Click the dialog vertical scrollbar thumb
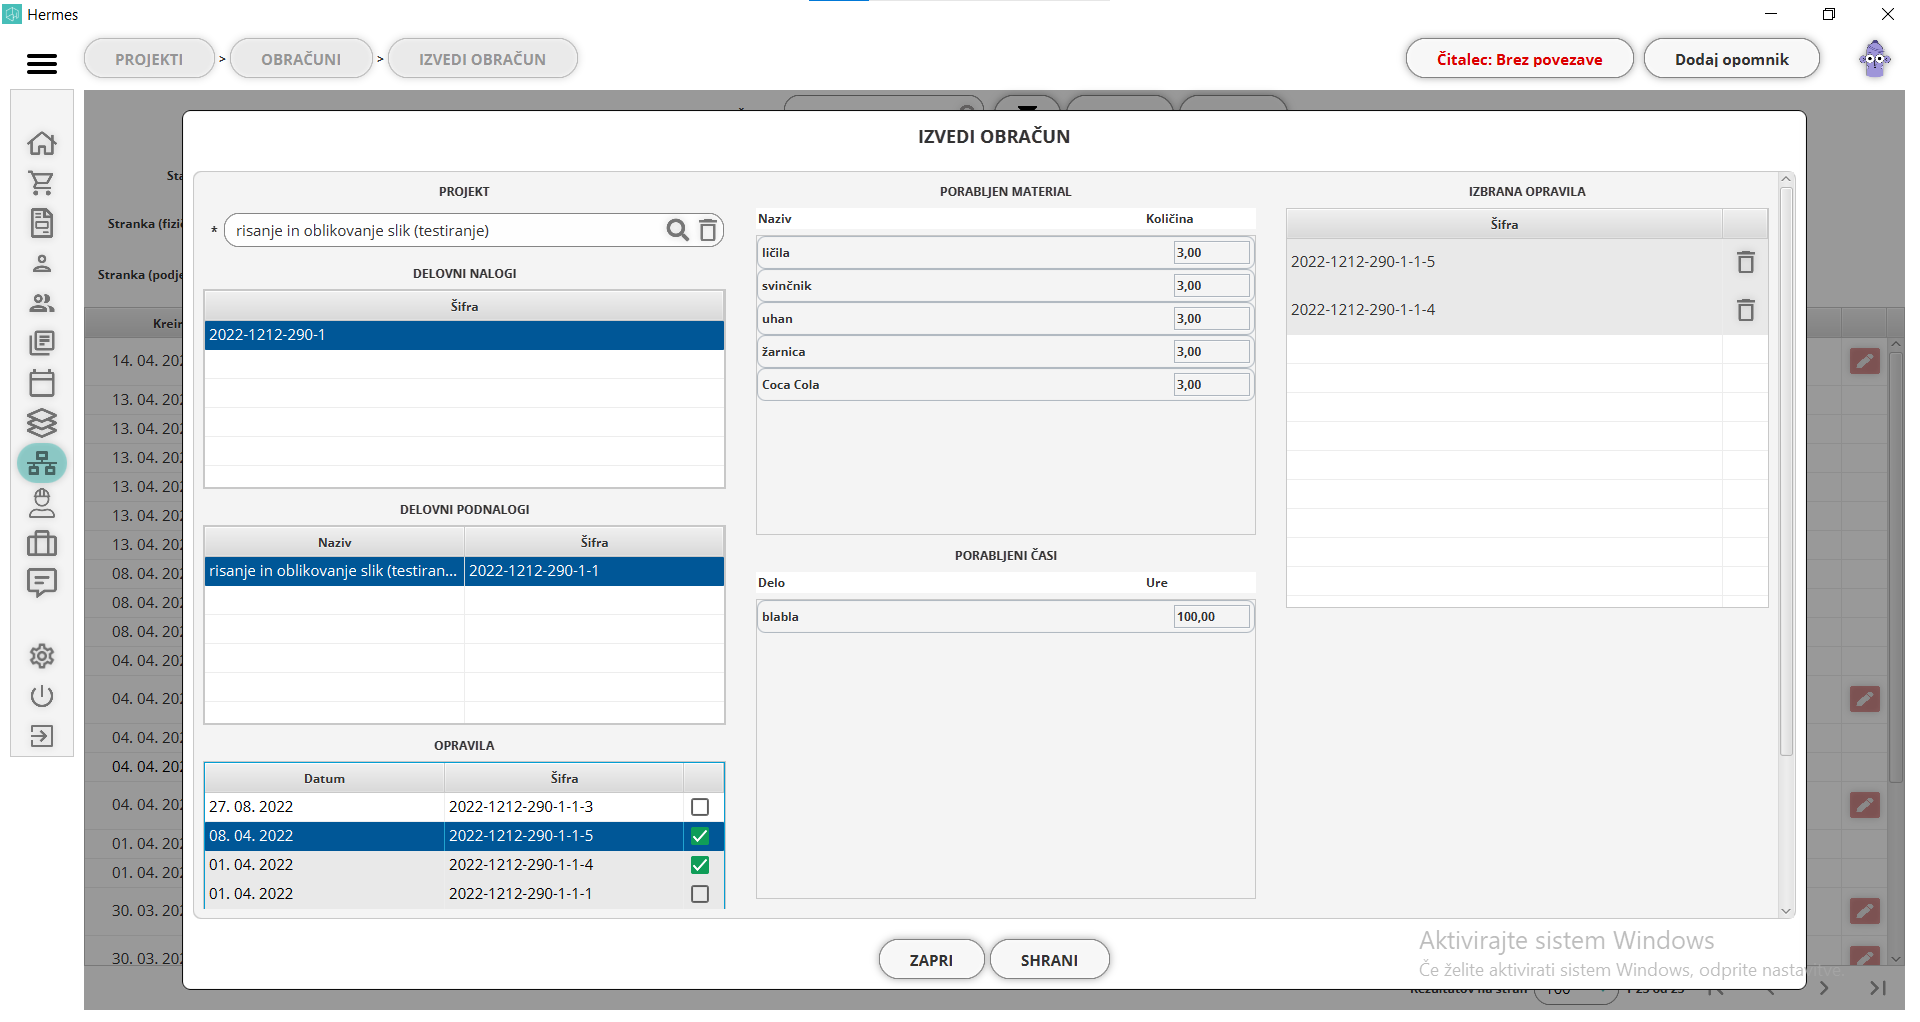 1786,470
